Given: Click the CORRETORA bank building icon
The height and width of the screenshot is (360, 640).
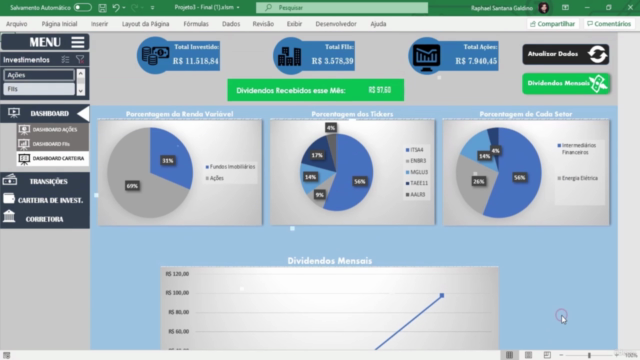Looking at the screenshot, I should [9, 216].
